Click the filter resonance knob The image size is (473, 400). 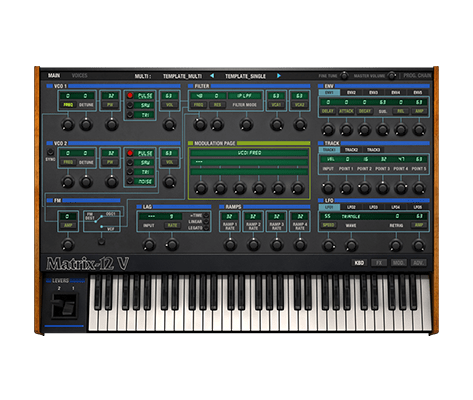pyautogui.click(x=217, y=125)
